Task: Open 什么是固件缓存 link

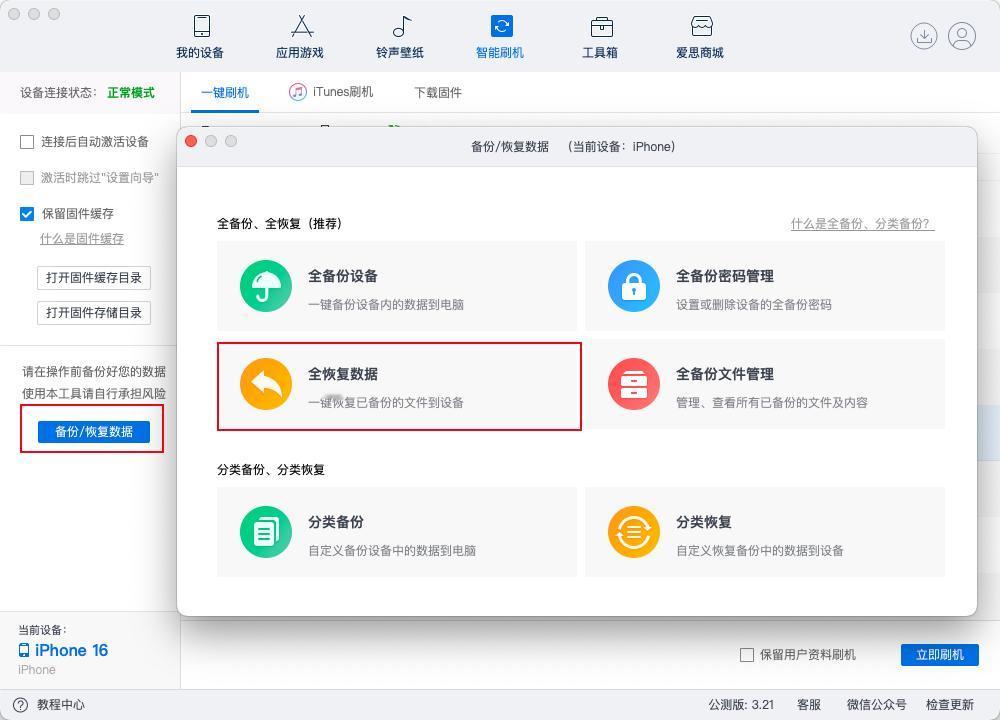Action: [82, 239]
